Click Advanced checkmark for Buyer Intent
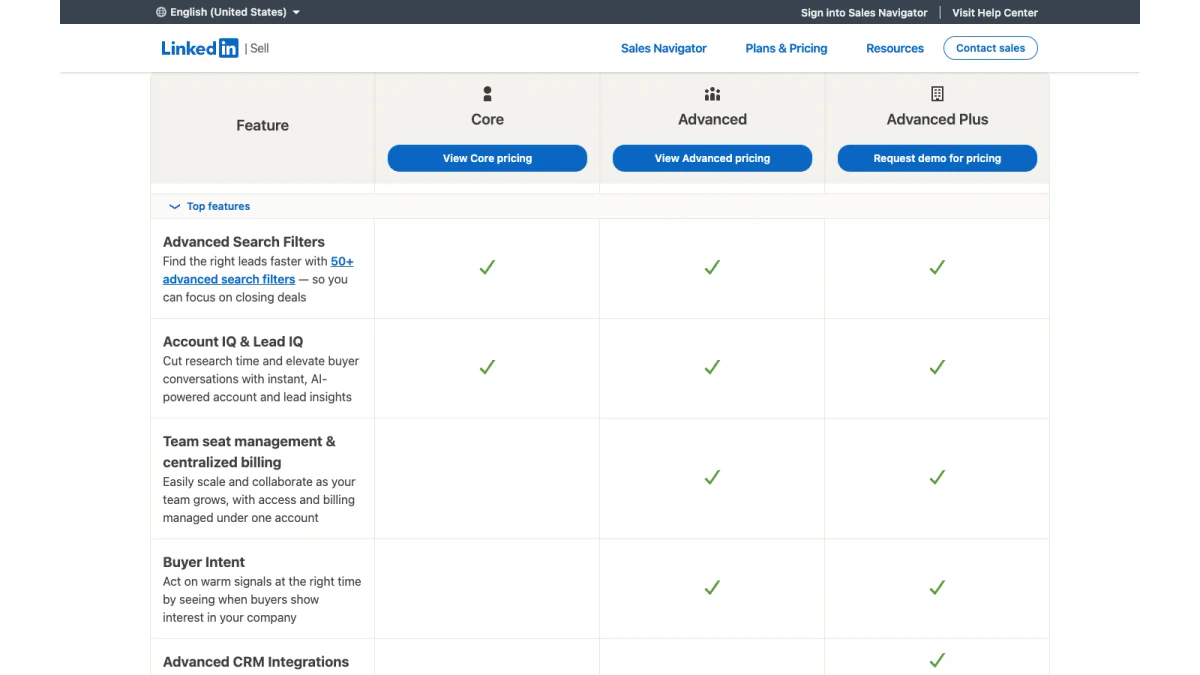This screenshot has width=1200, height=675. point(712,587)
